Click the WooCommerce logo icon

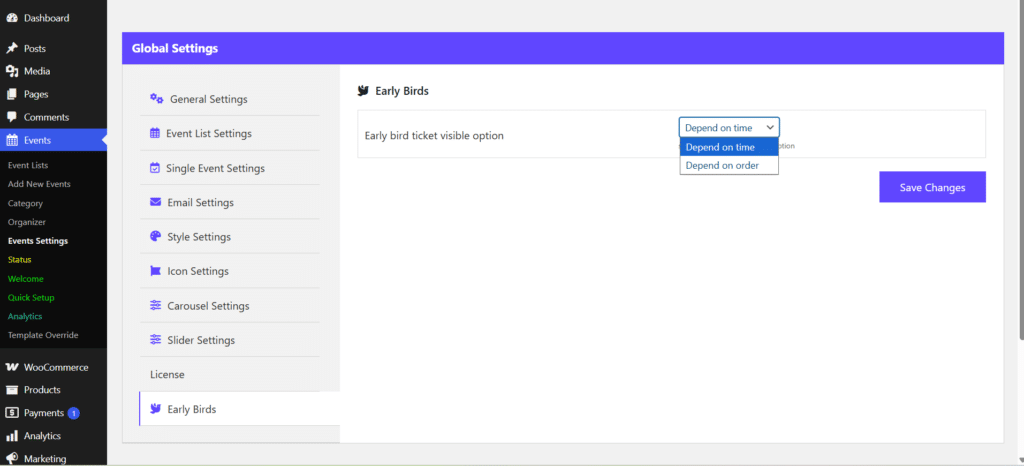click(12, 367)
